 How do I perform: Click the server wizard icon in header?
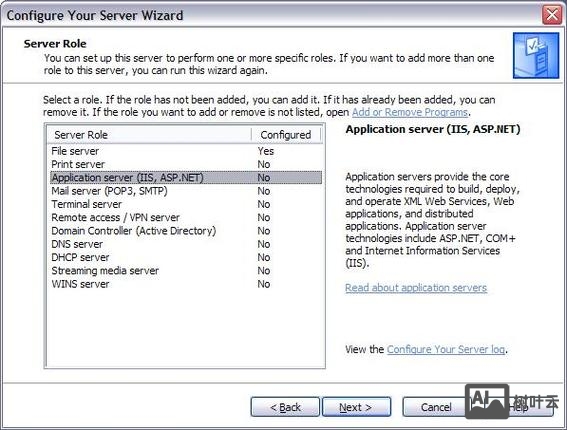536,55
